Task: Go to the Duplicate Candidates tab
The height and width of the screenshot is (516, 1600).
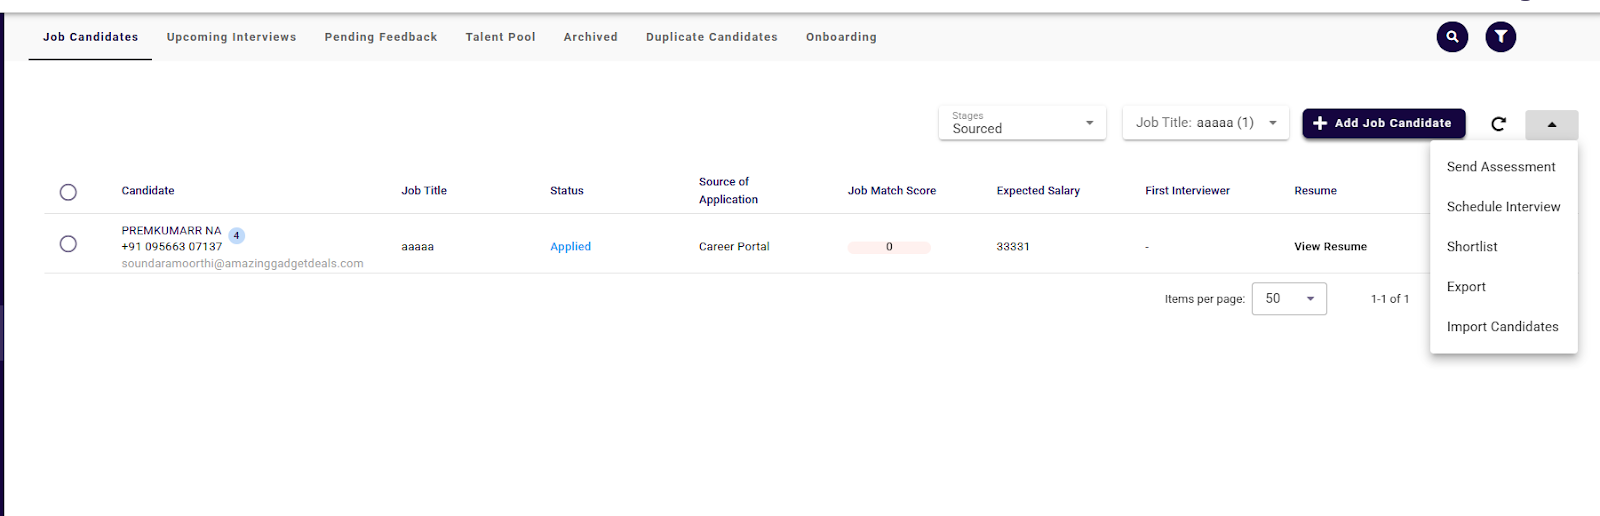Action: tap(711, 37)
